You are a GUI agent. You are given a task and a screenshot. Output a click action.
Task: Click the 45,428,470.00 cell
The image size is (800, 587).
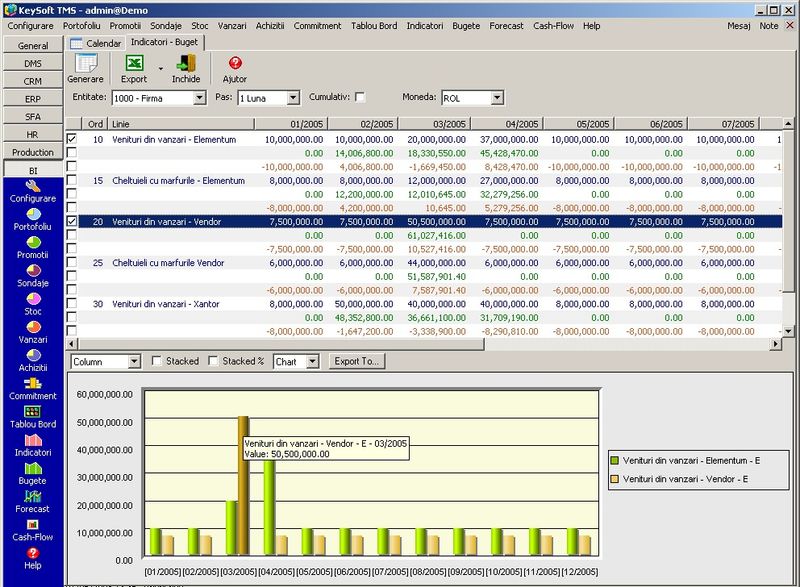(509, 153)
